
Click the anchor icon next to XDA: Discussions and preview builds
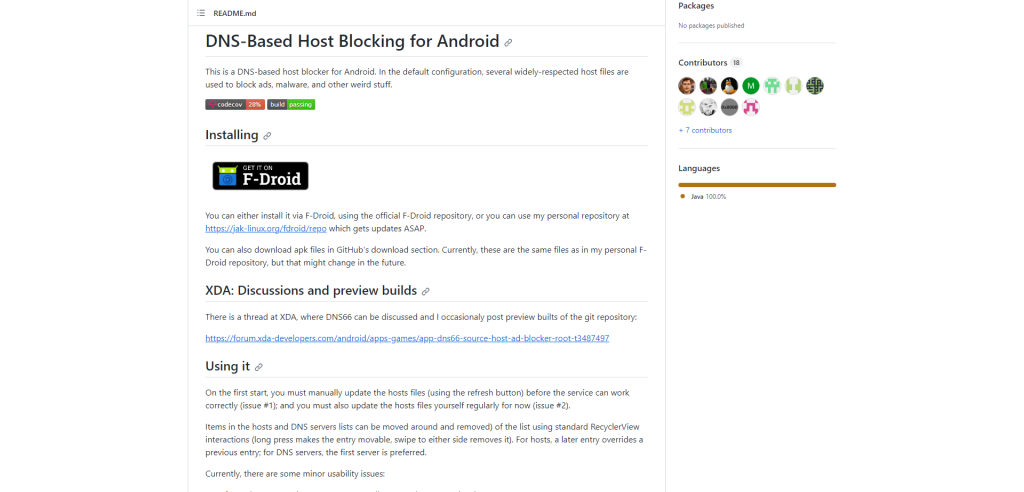425,291
